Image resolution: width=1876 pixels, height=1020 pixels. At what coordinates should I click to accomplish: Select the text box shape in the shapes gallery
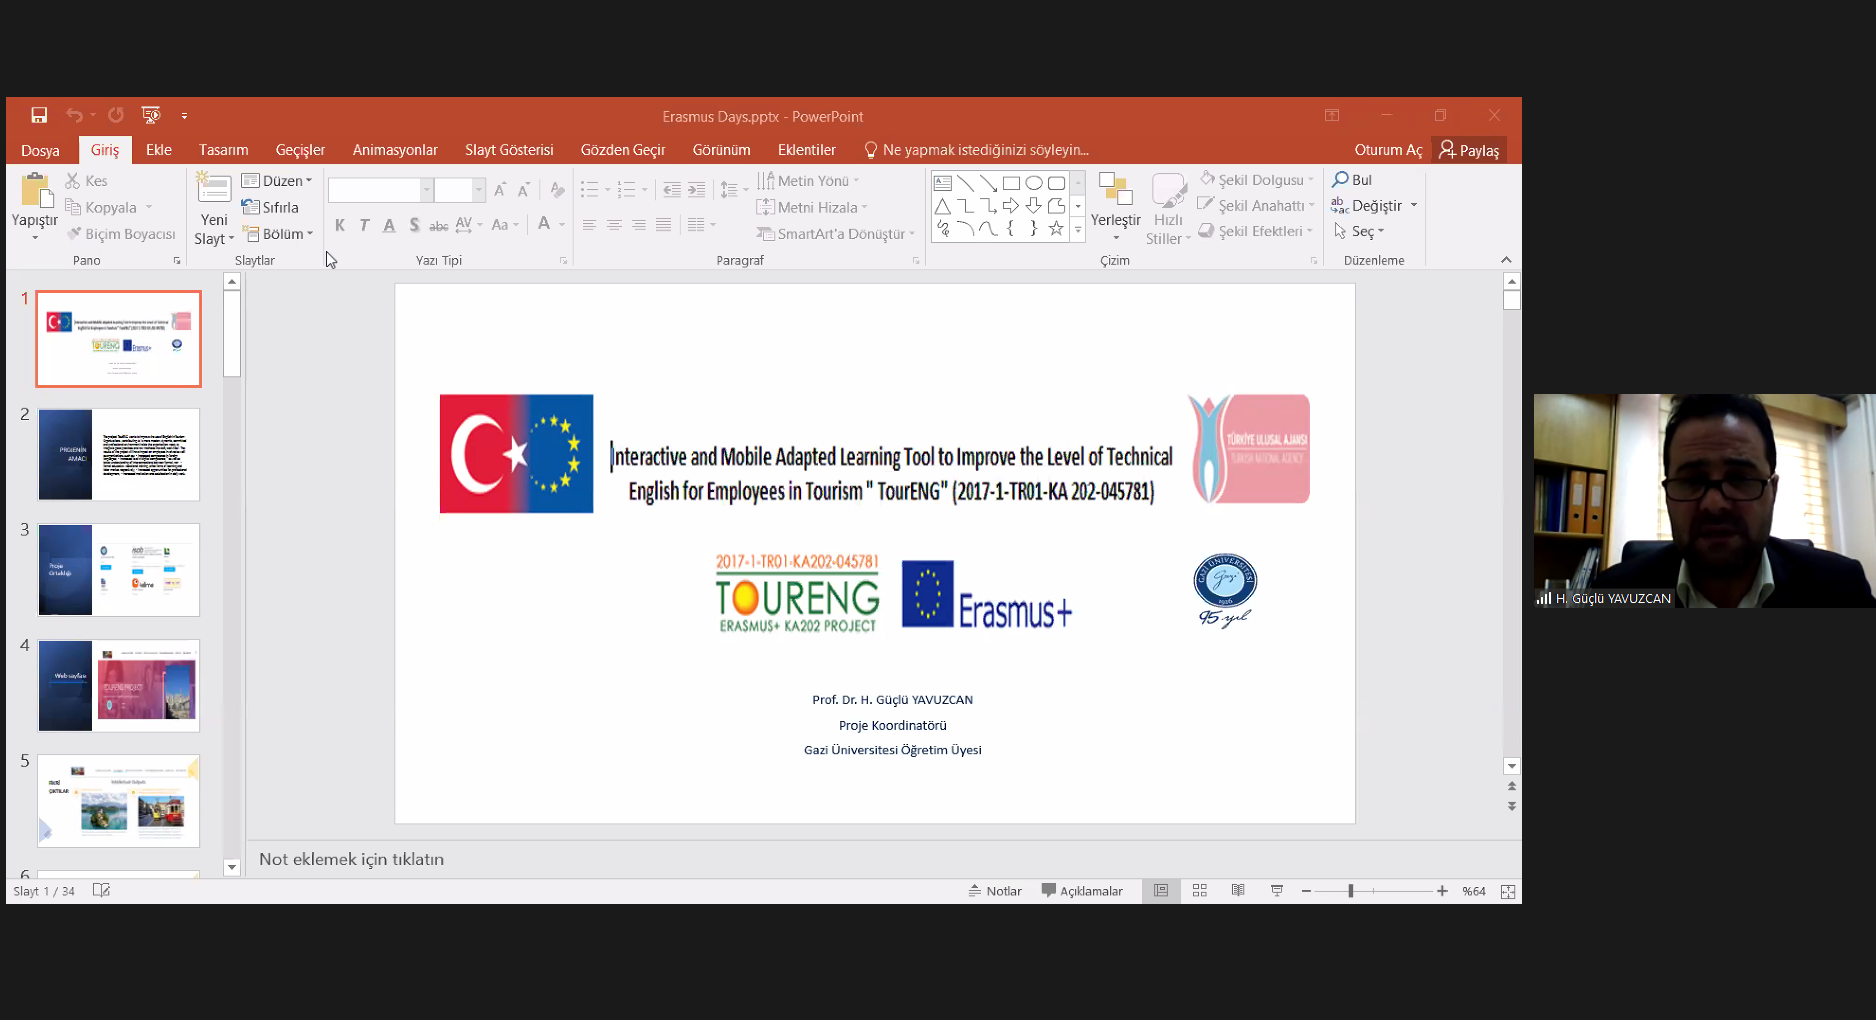pos(942,183)
